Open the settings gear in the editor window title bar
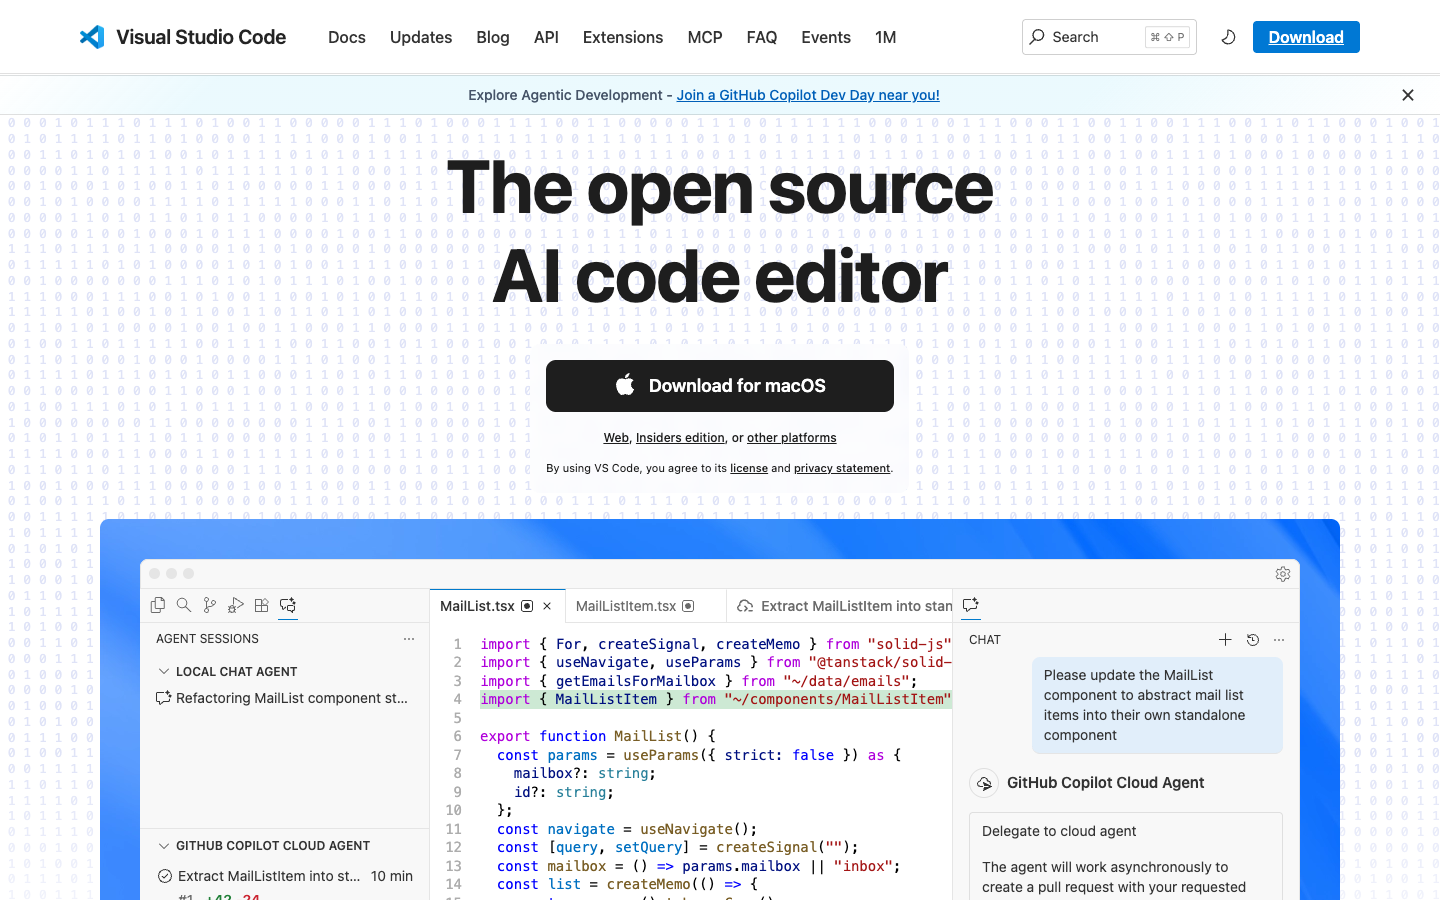Viewport: 1440px width, 900px height. [1283, 574]
